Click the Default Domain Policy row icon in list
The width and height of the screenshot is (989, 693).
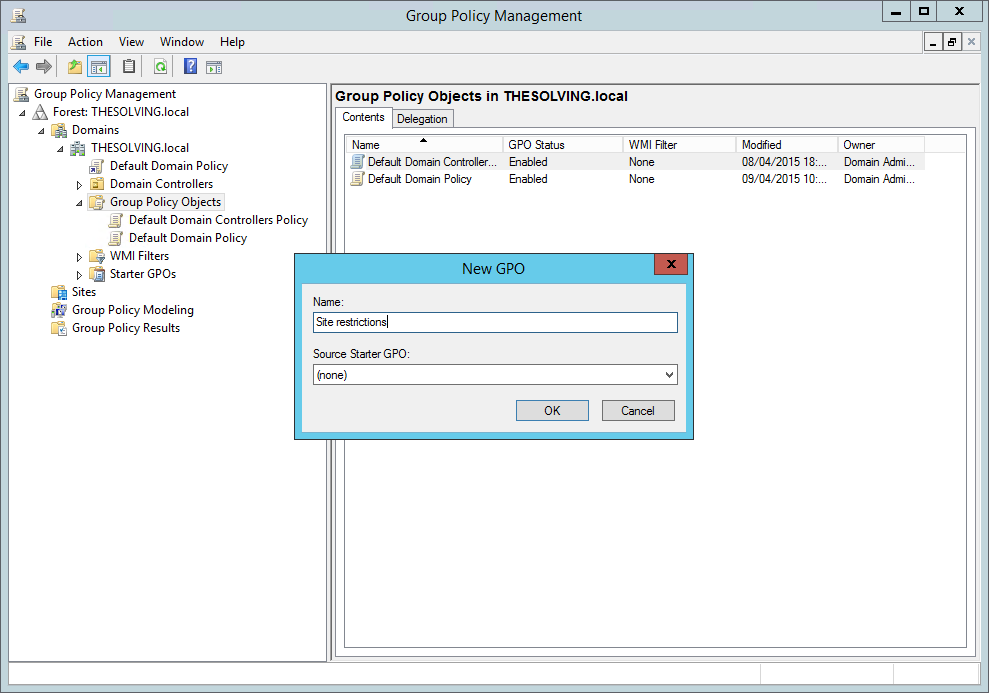[x=358, y=179]
